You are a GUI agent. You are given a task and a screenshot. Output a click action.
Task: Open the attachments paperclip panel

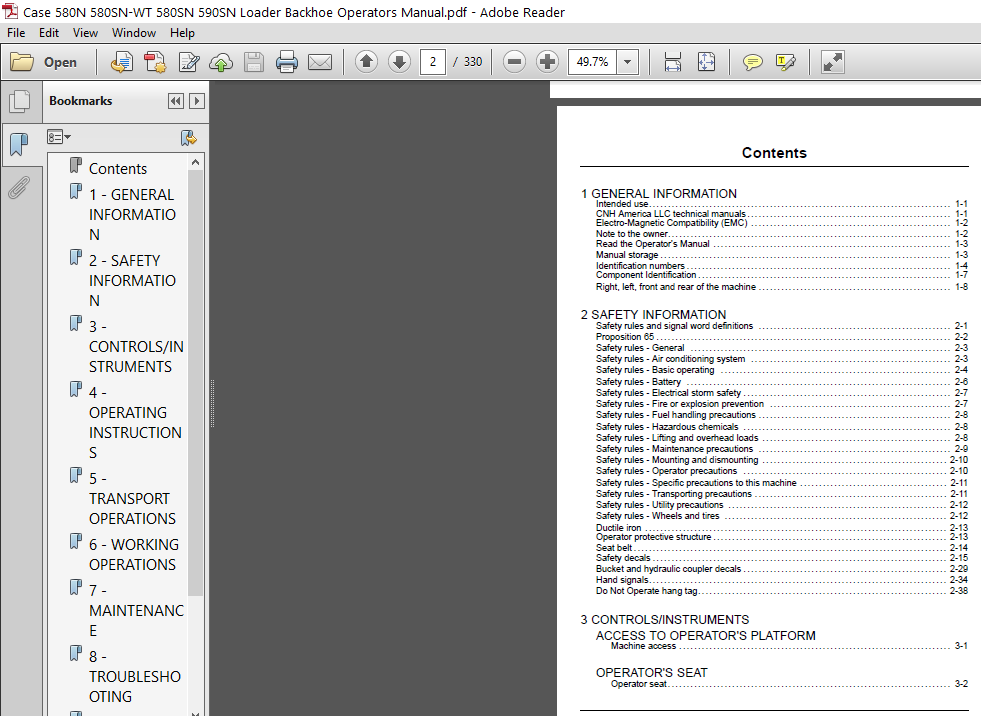(x=19, y=187)
